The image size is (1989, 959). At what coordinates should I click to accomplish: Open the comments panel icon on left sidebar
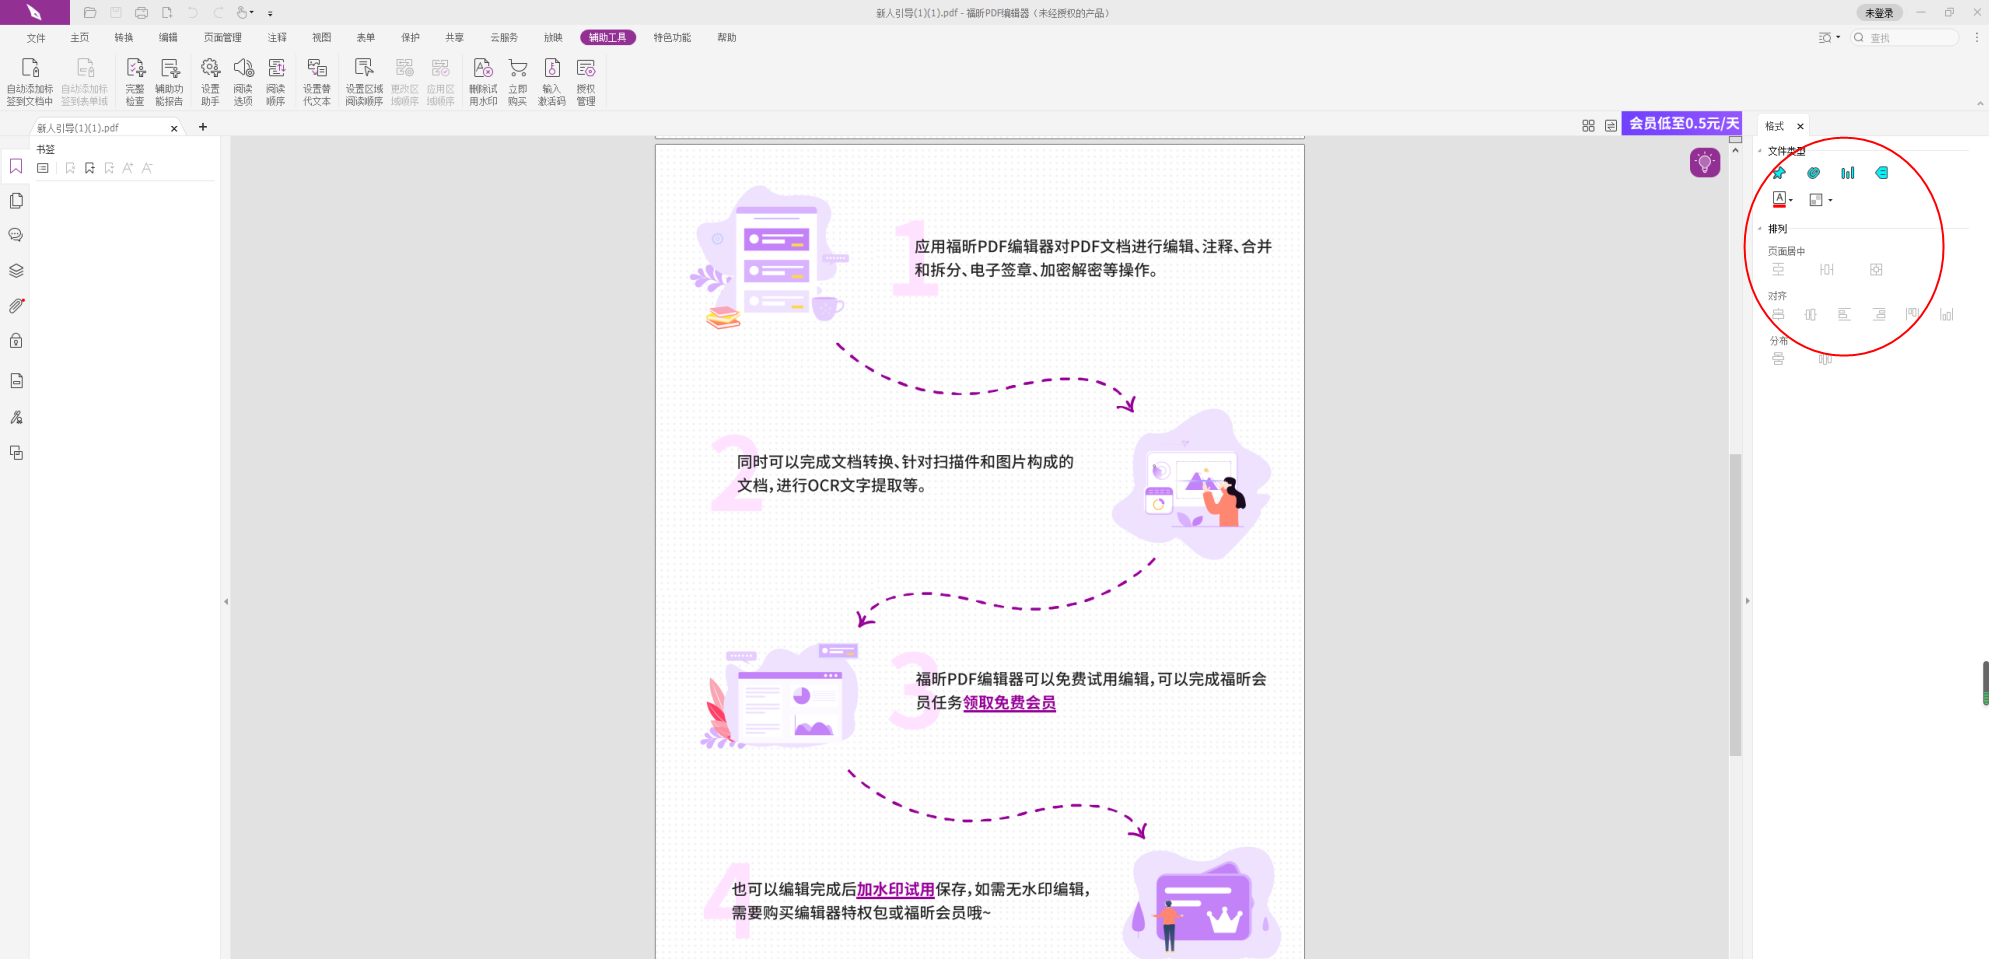click(15, 234)
